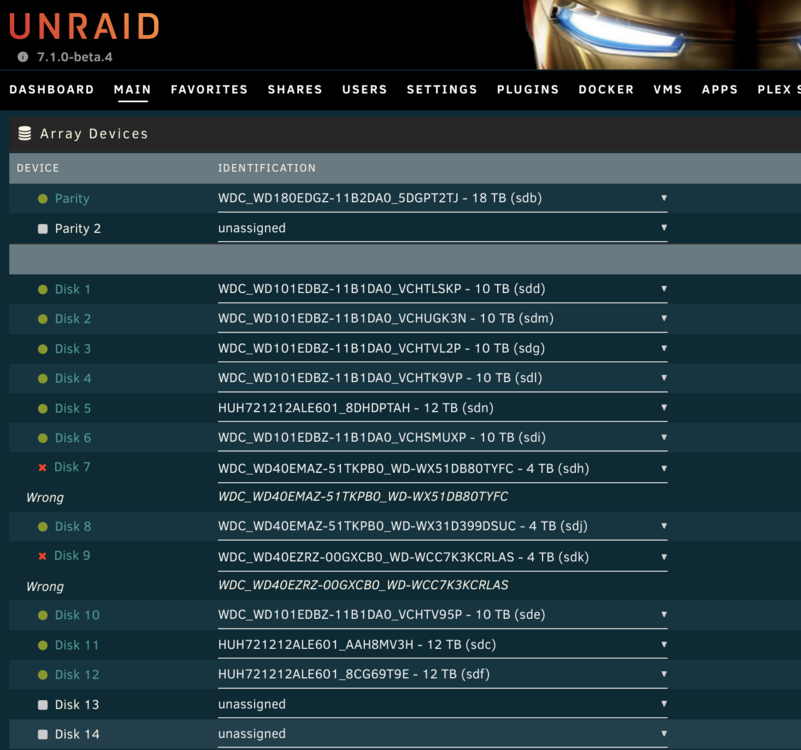Open the Disk 6 device dropdown
The image size is (801, 750).
(x=442, y=437)
